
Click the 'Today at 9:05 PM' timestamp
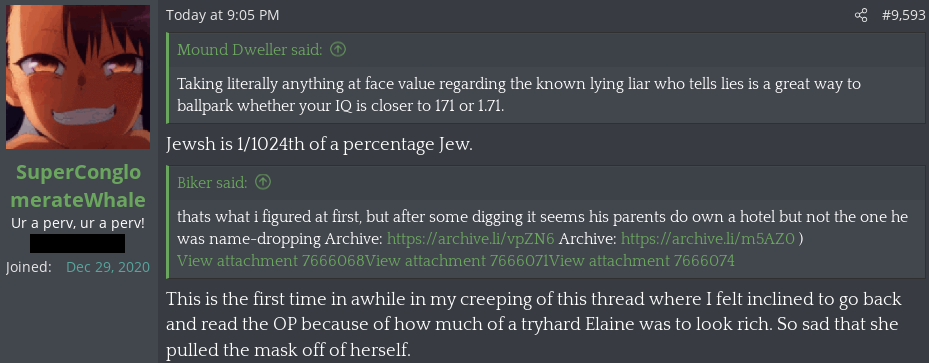pos(222,15)
